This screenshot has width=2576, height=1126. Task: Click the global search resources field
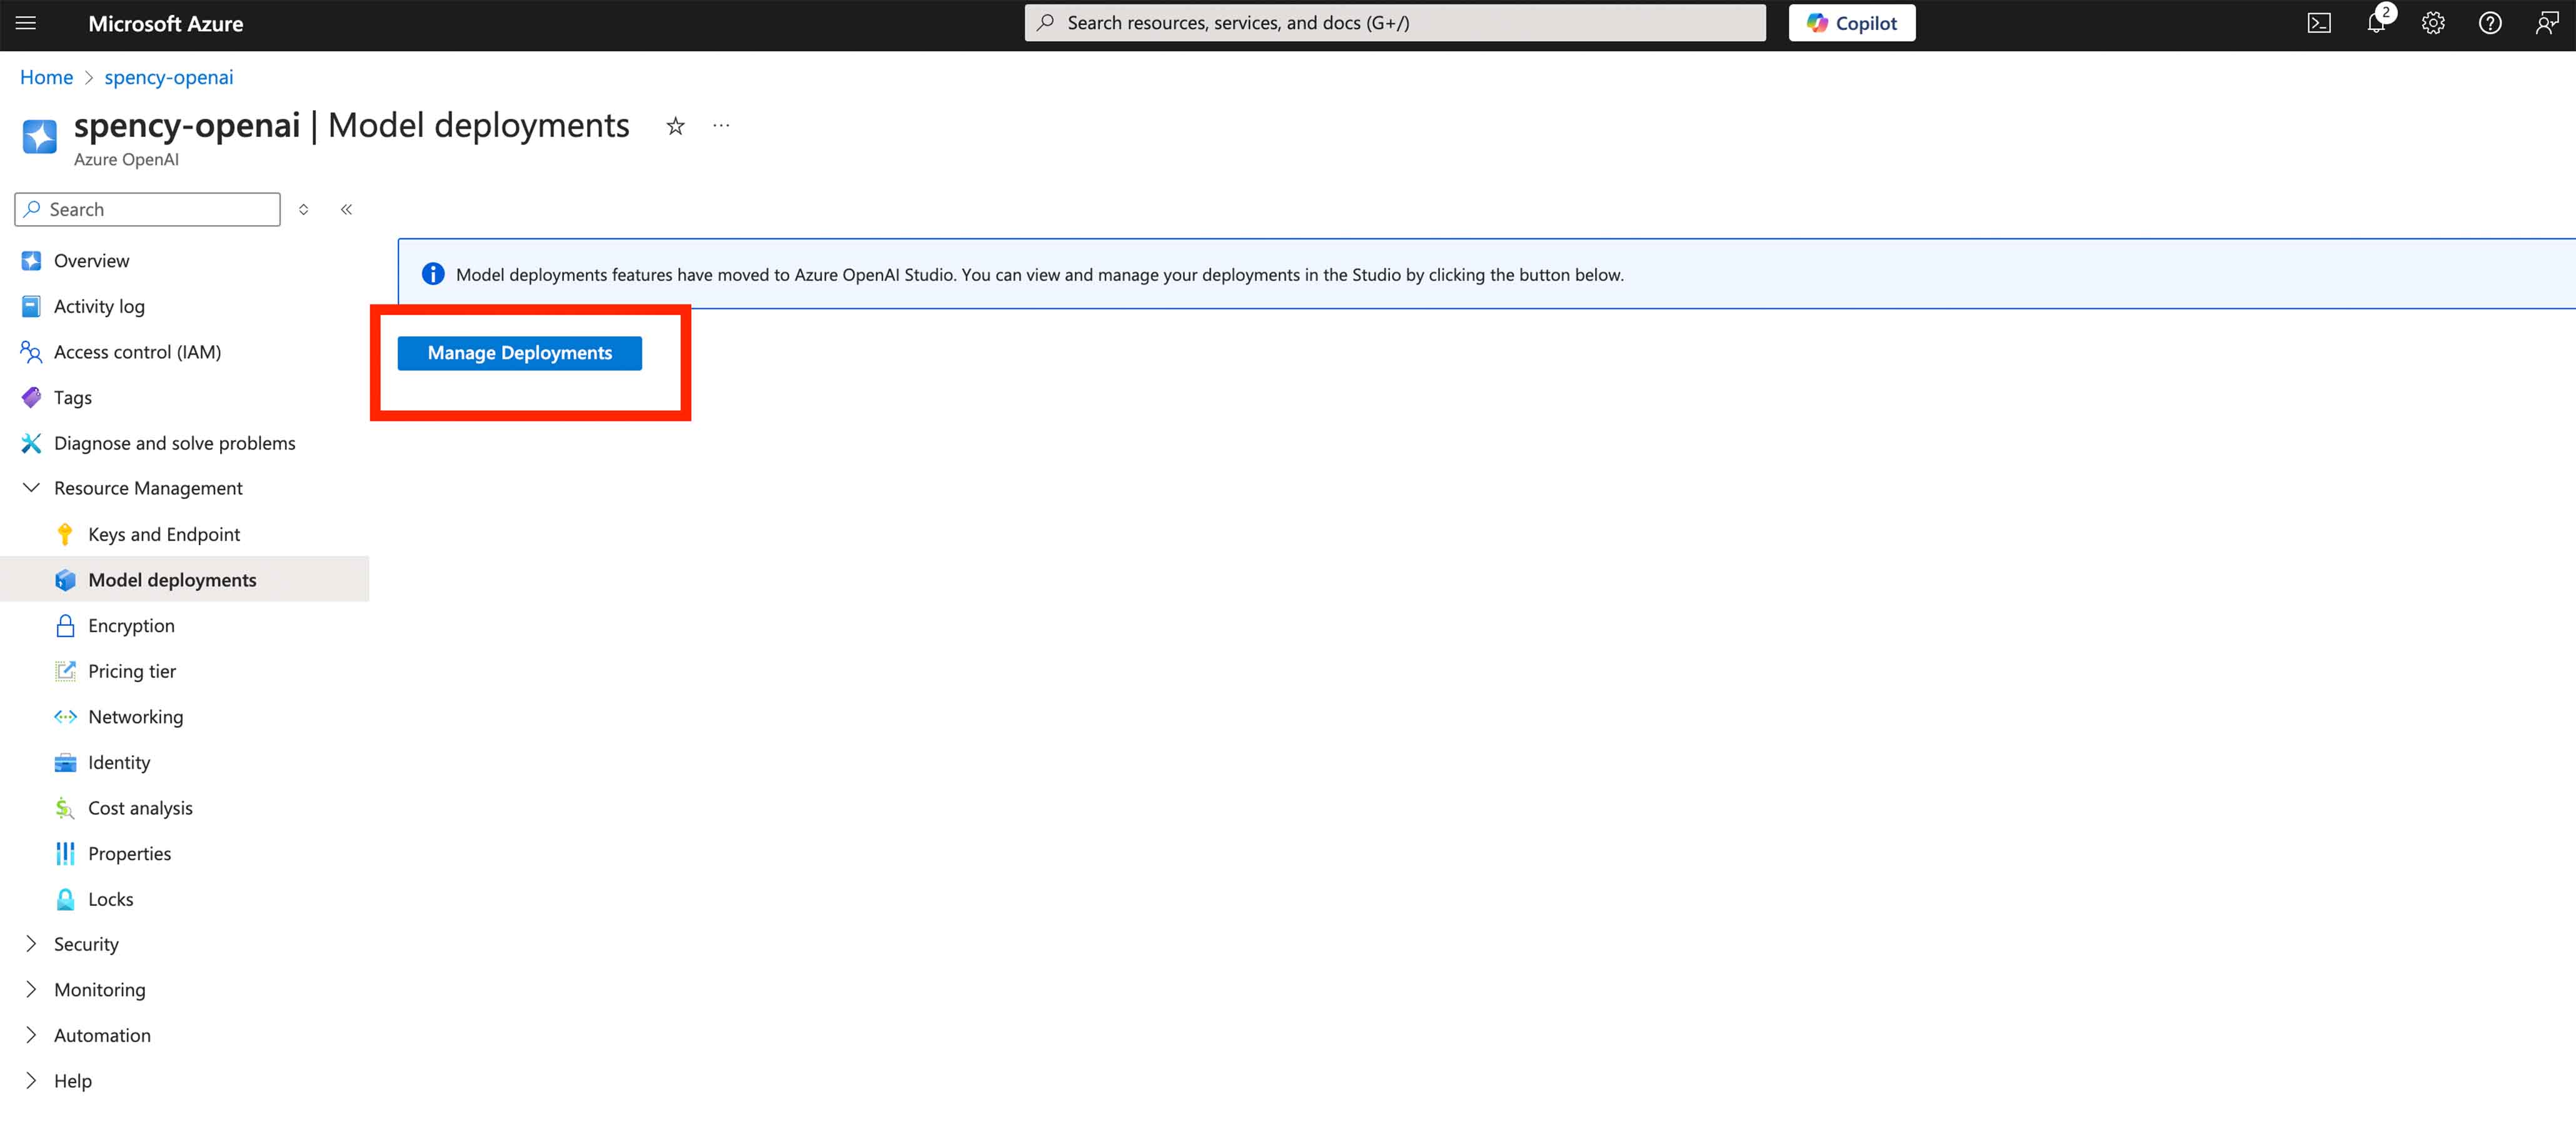click(1394, 23)
